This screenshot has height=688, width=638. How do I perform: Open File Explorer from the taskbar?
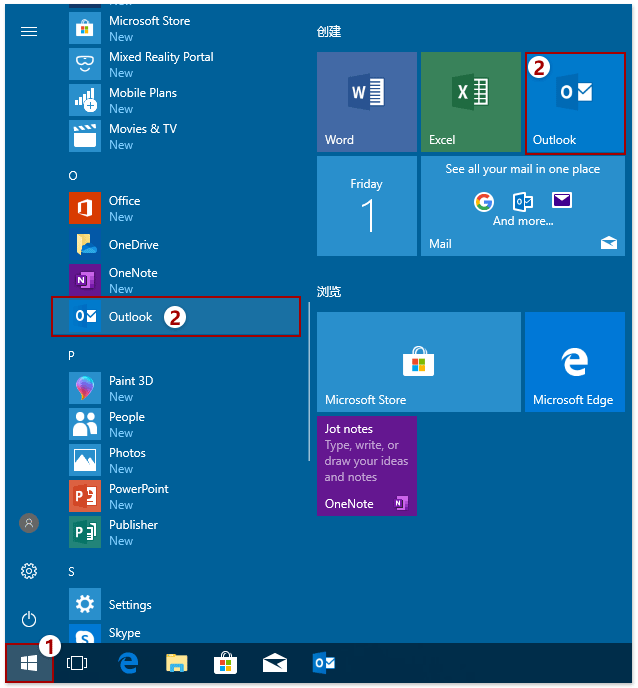click(177, 663)
